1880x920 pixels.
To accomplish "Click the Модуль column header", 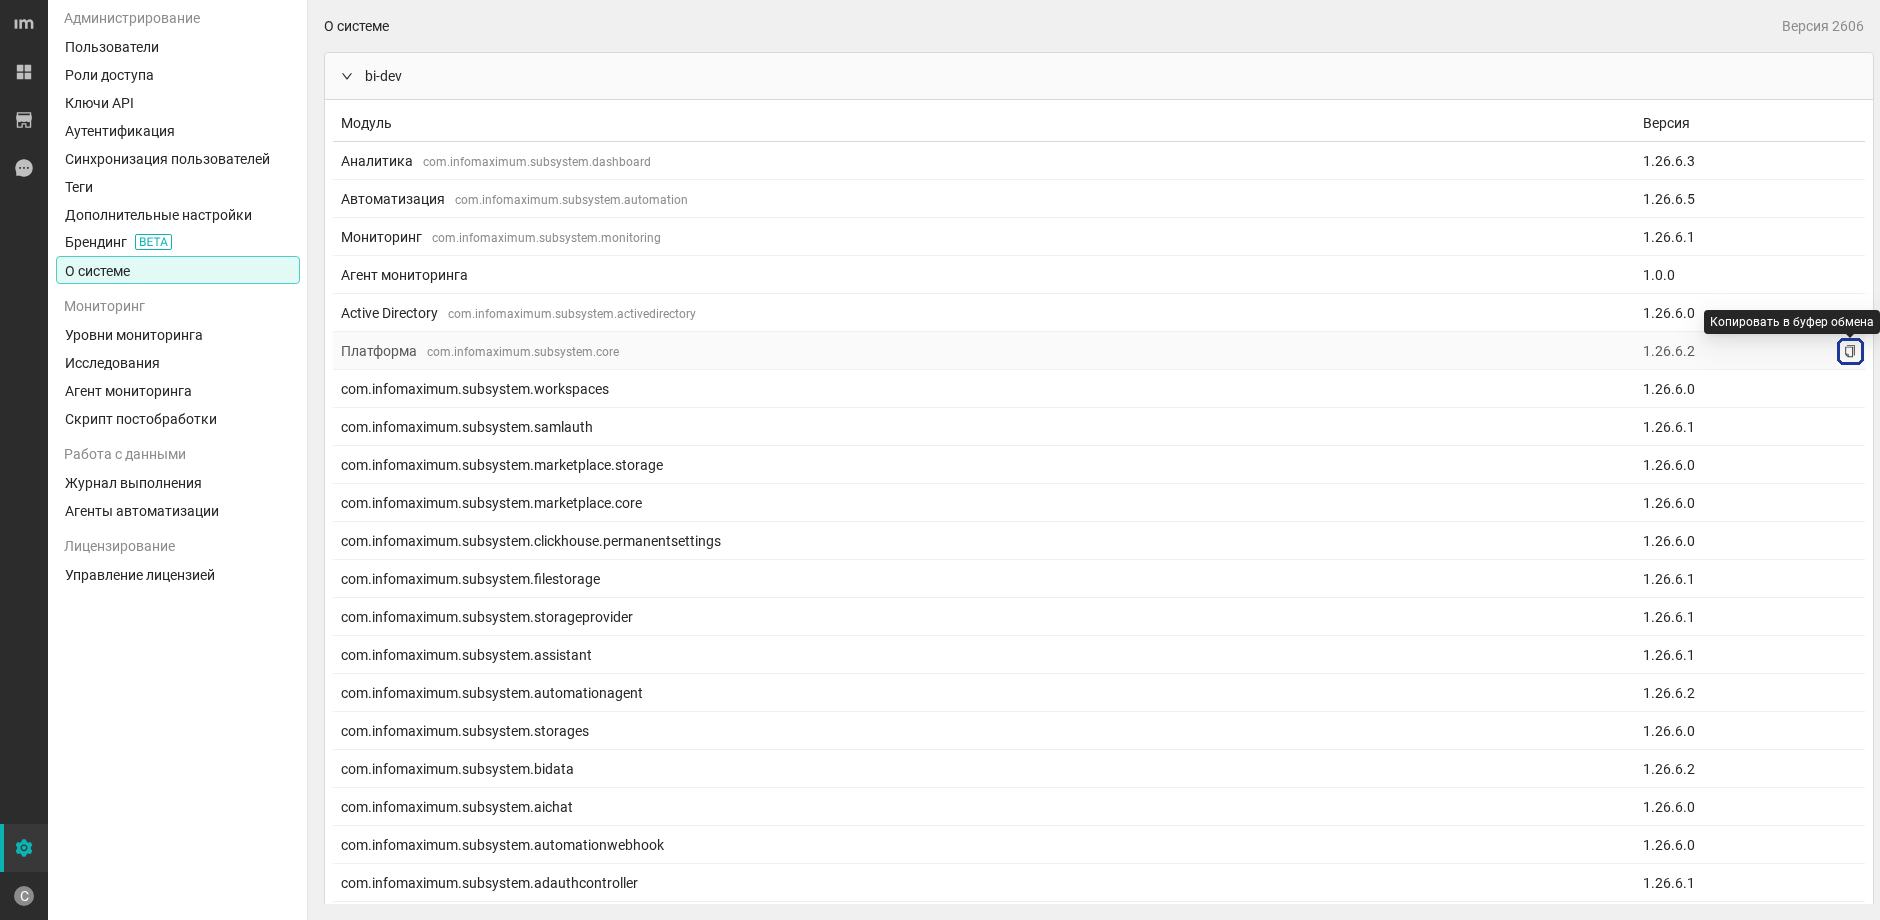I will coord(366,123).
